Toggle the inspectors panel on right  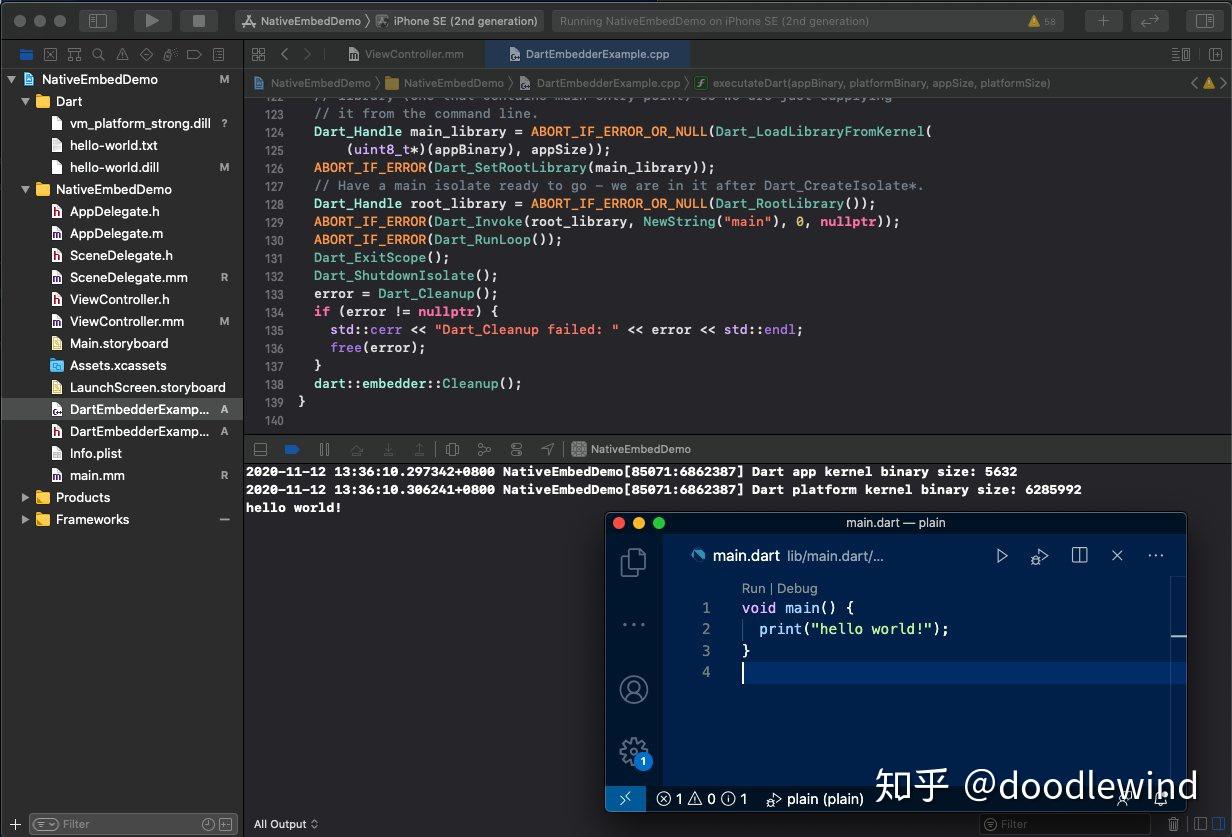coord(1204,20)
